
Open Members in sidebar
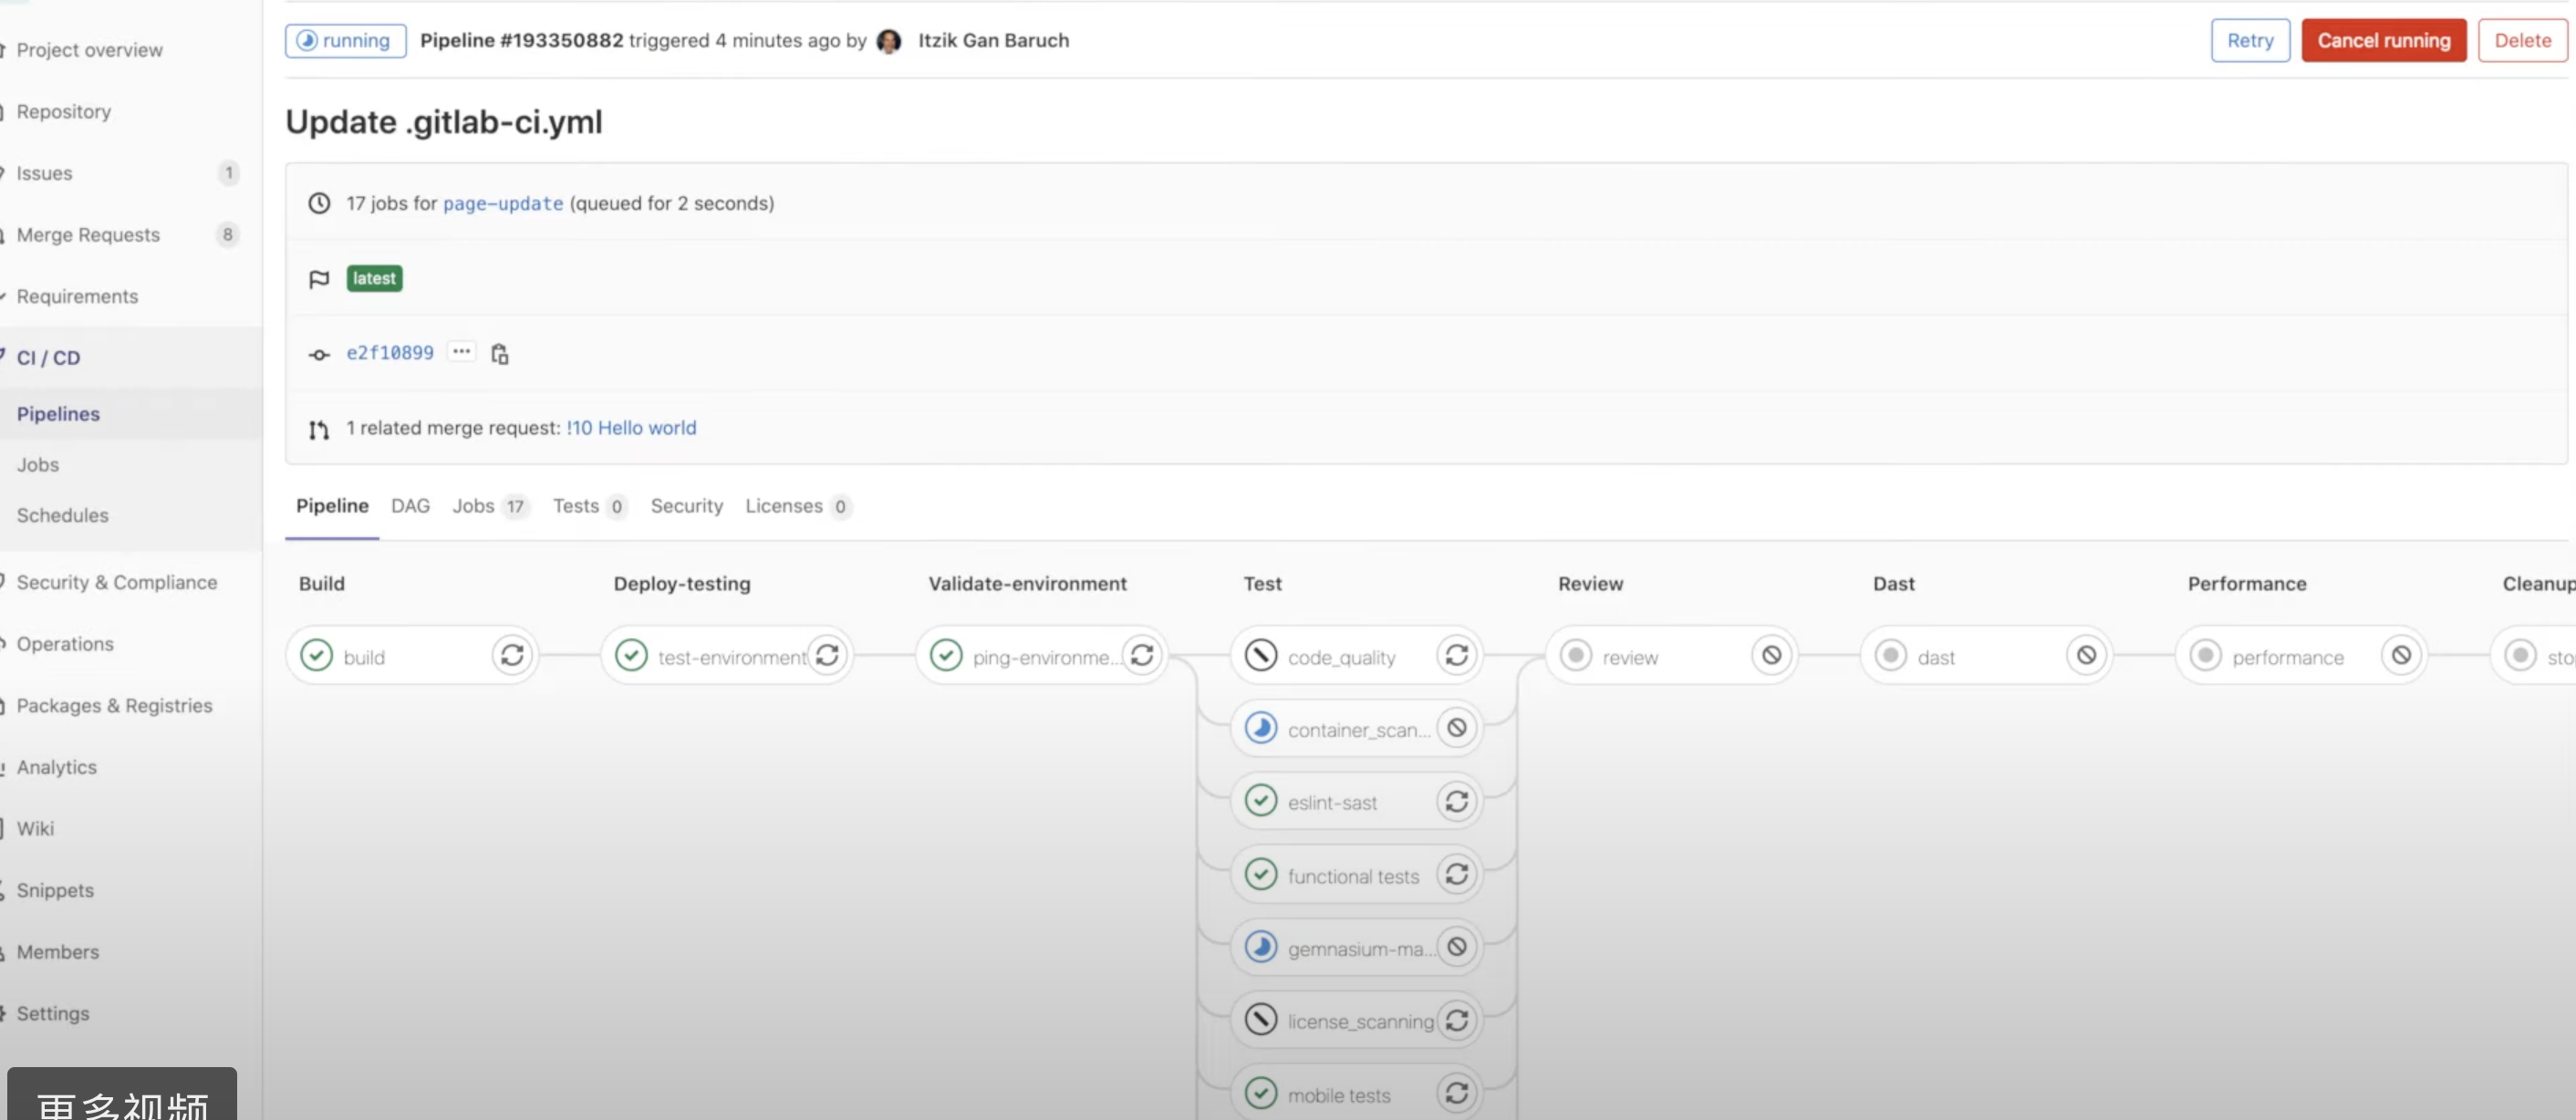(x=58, y=953)
